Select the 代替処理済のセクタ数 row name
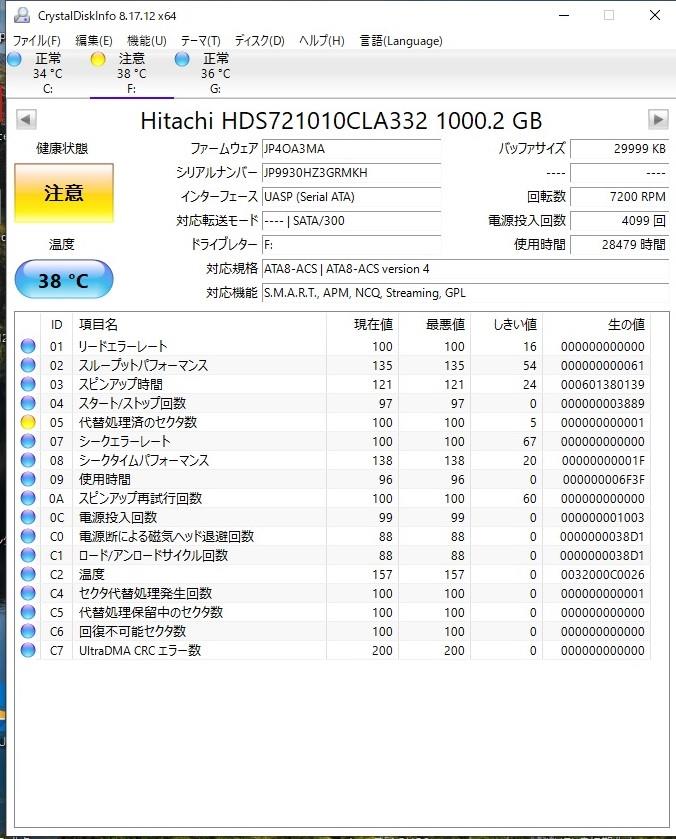 point(138,422)
